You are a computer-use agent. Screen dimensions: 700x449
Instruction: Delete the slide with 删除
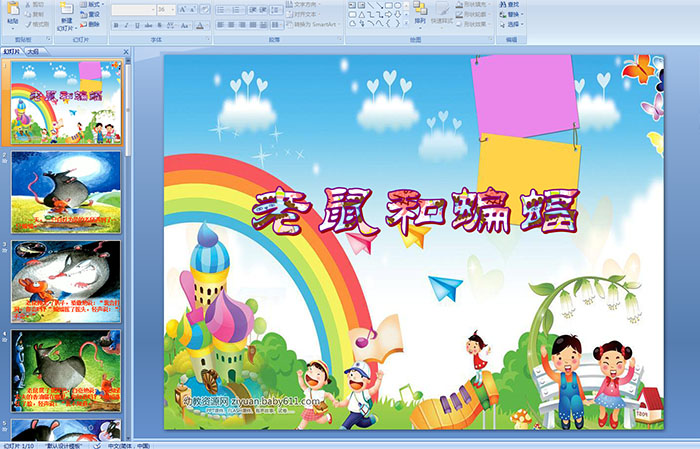(90, 24)
